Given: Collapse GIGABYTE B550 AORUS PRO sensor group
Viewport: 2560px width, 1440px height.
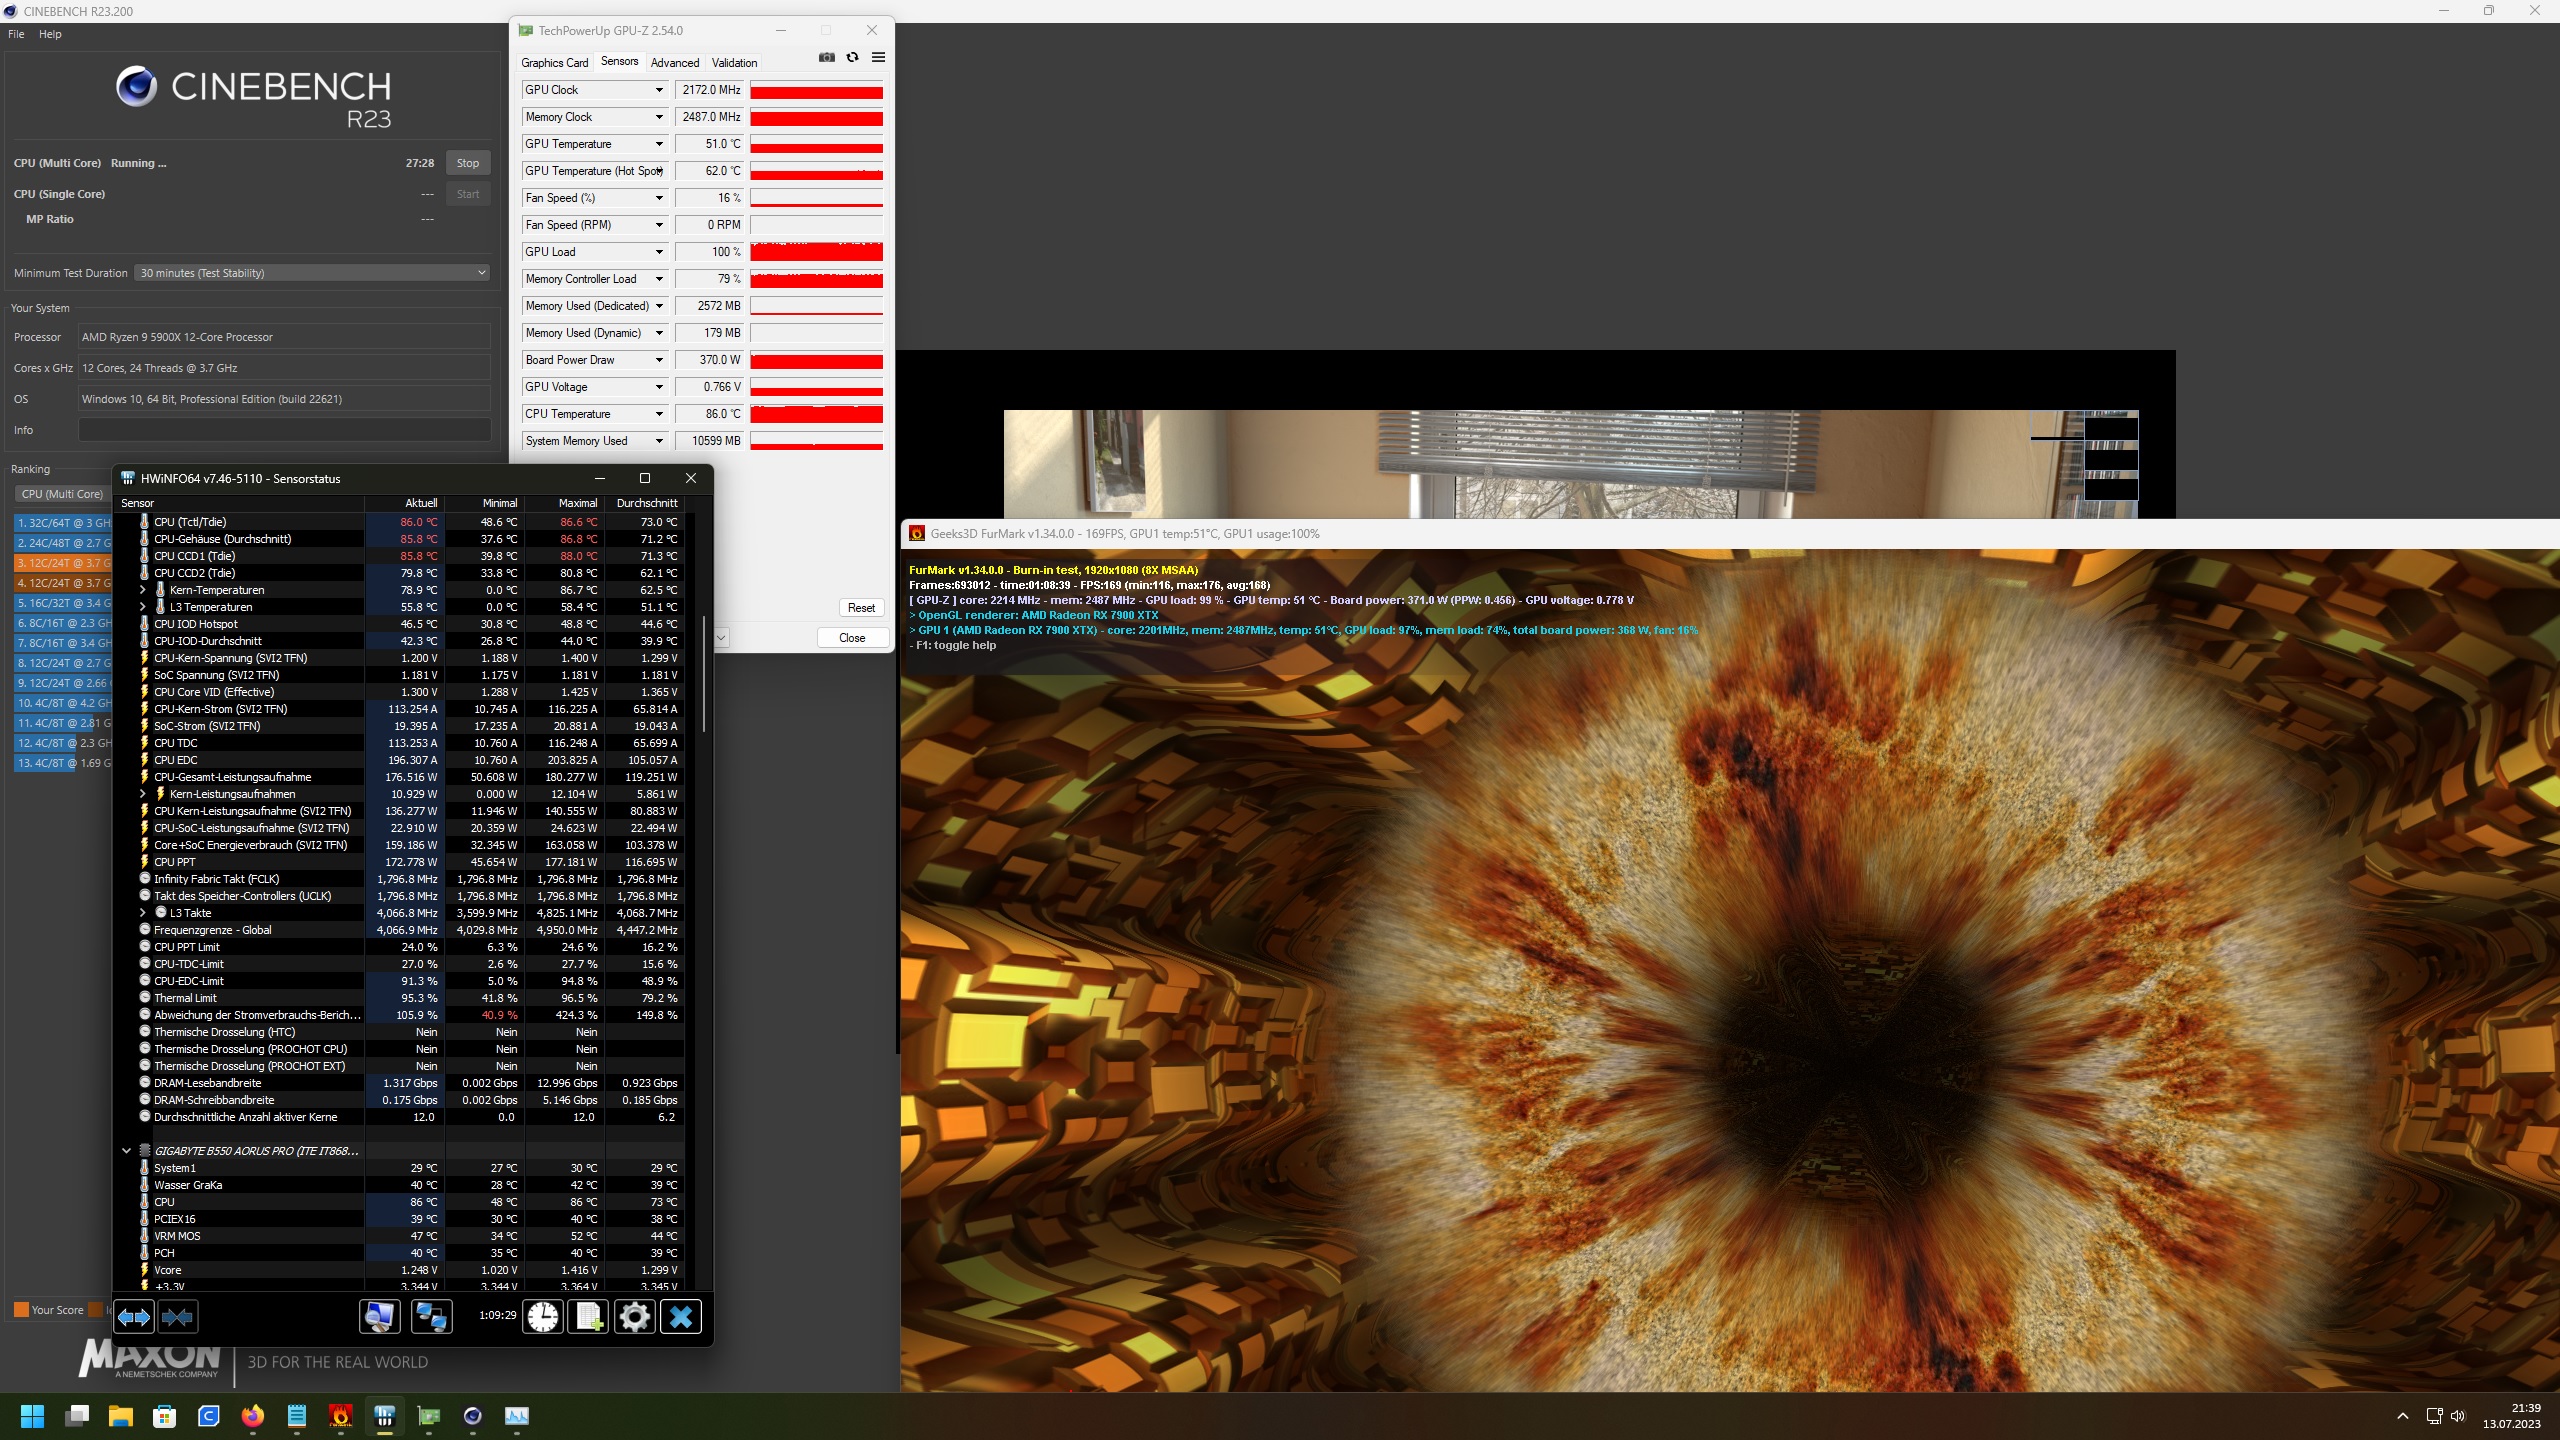Looking at the screenshot, I should click(127, 1151).
